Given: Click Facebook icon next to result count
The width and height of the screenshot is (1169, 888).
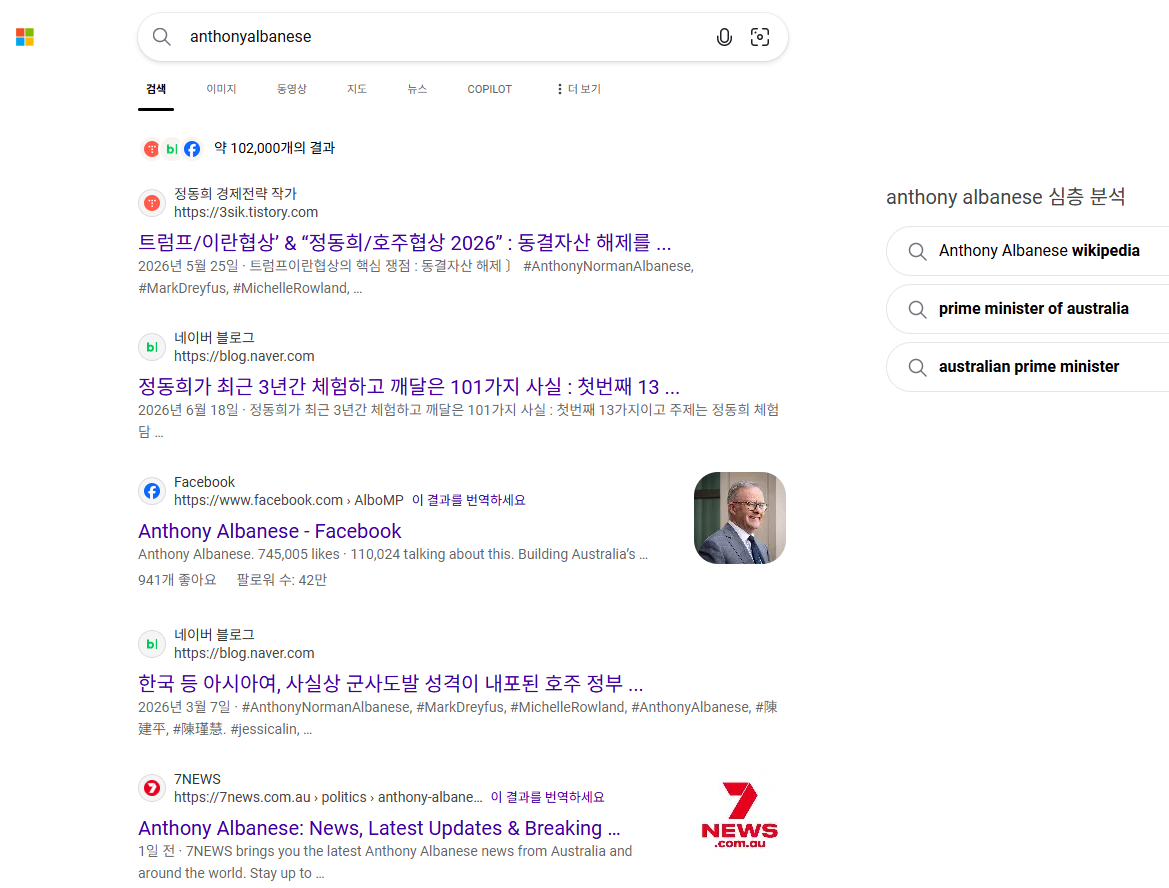Looking at the screenshot, I should click(x=192, y=149).
